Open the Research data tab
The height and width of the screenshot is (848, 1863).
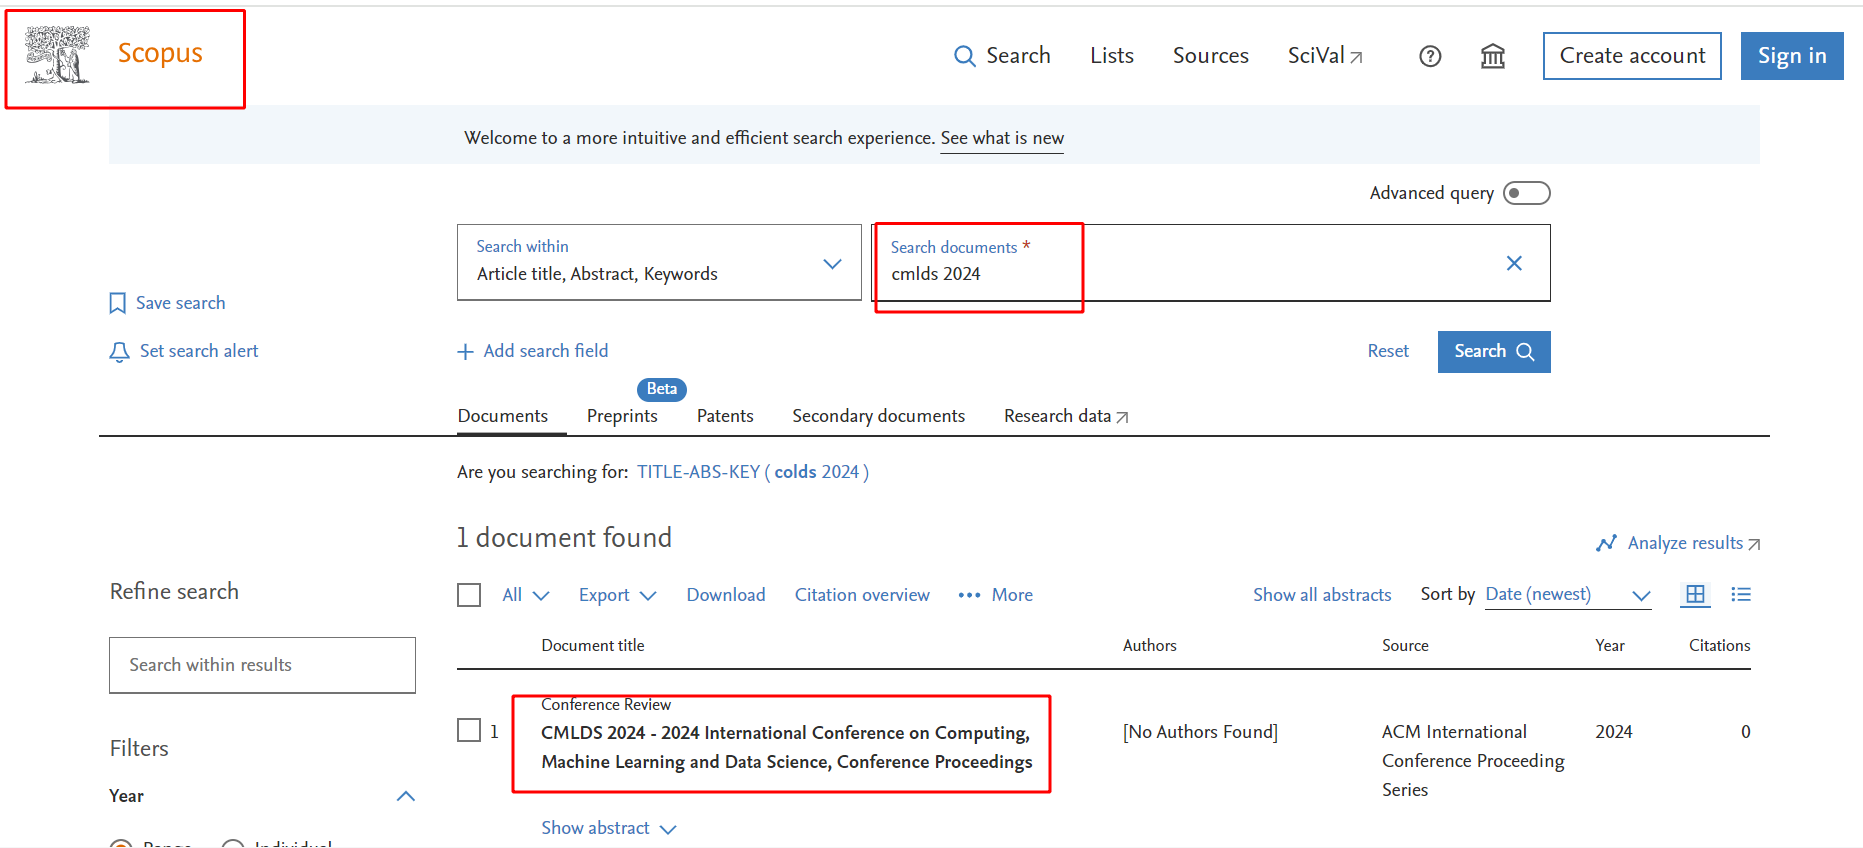point(1066,416)
